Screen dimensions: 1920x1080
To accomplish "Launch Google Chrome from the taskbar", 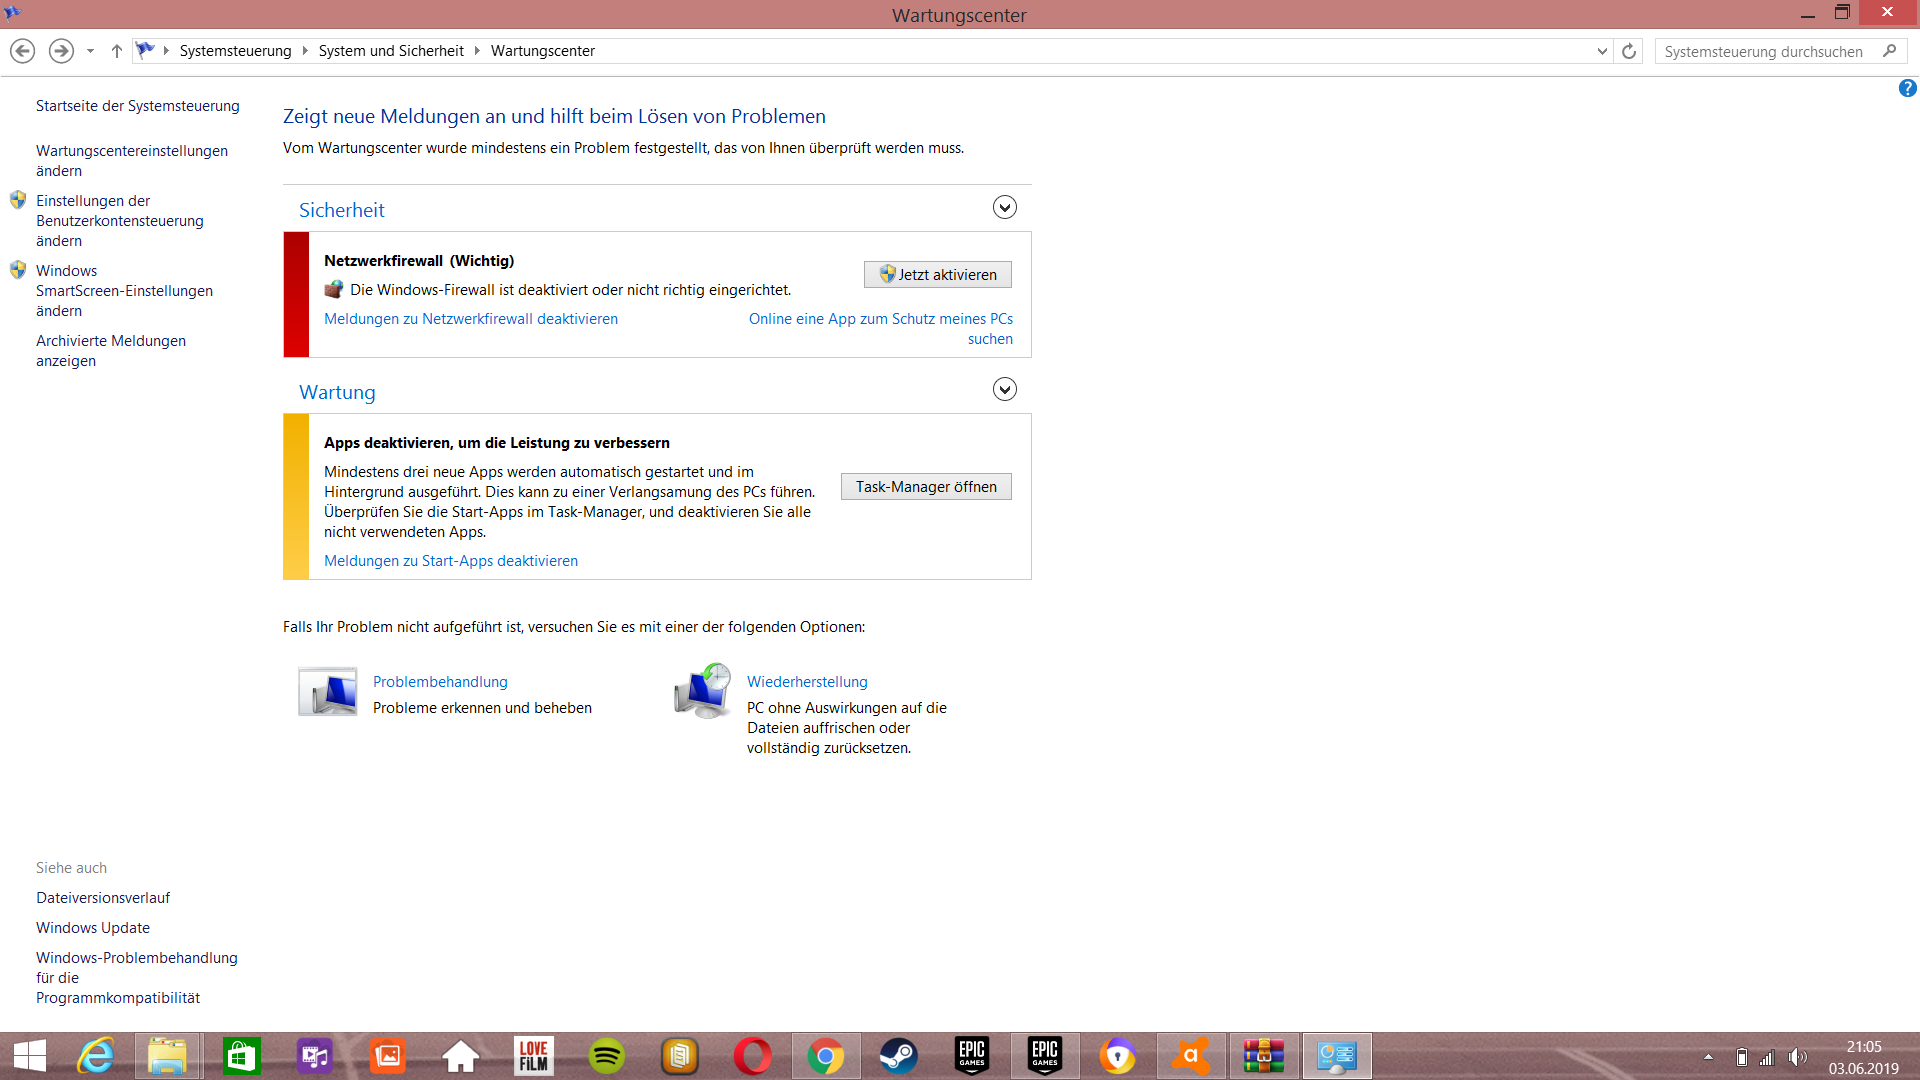I will pyautogui.click(x=825, y=1056).
